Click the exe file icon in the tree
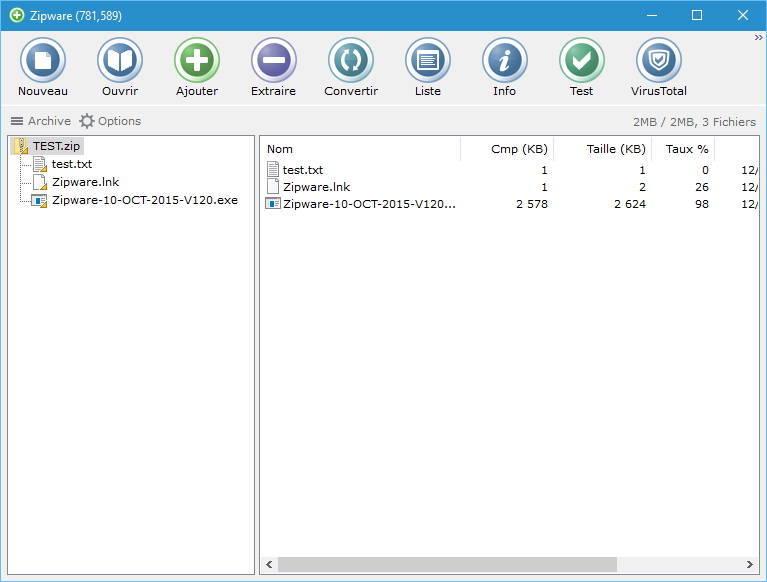767x582 pixels. click(39, 201)
